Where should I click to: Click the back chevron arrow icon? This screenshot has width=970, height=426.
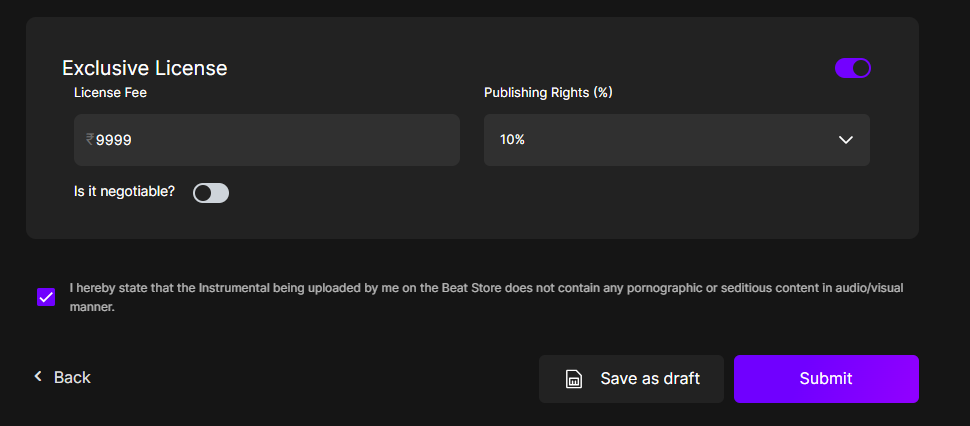pyautogui.click(x=38, y=377)
